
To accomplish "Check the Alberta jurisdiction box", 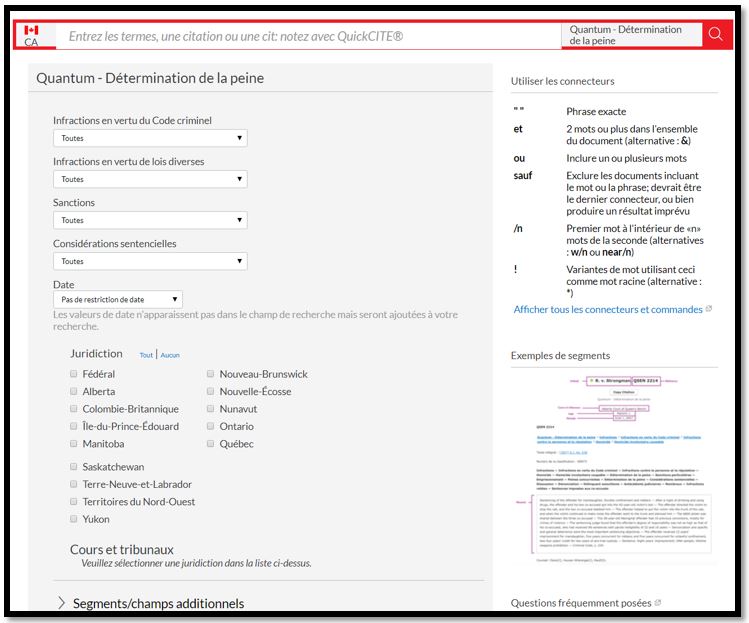I will [74, 391].
